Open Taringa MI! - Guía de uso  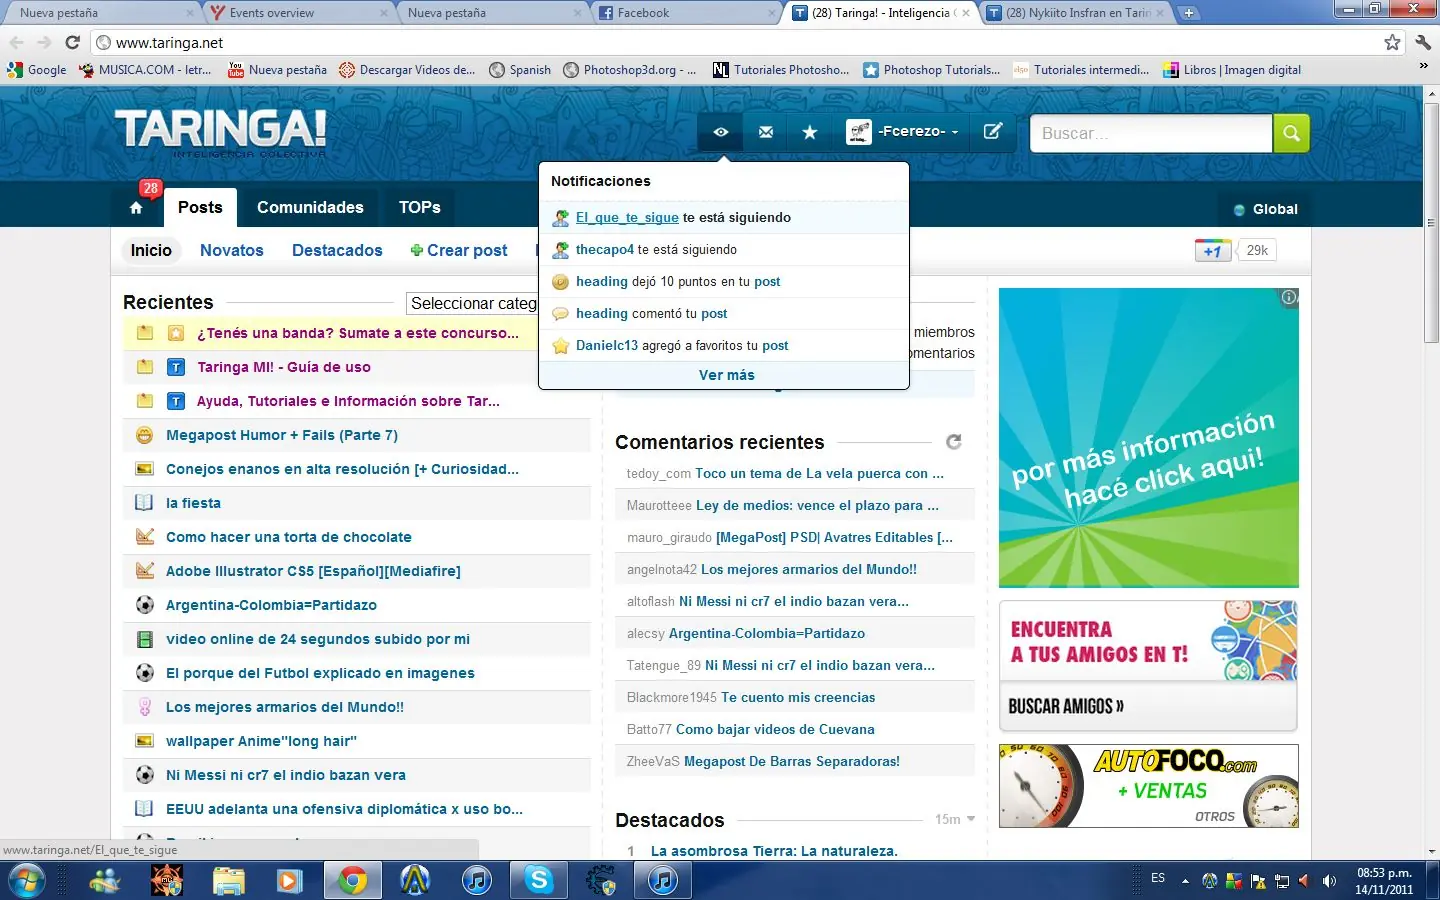284,367
